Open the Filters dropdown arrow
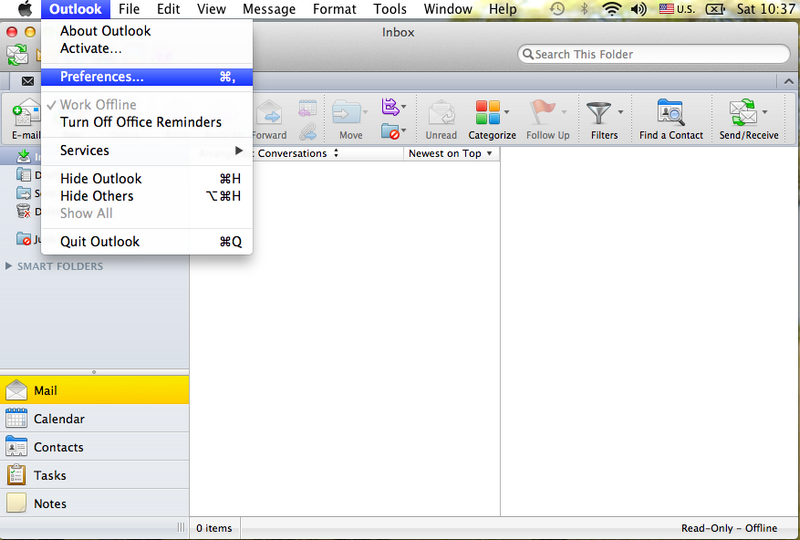This screenshot has height=540, width=800. pos(620,112)
